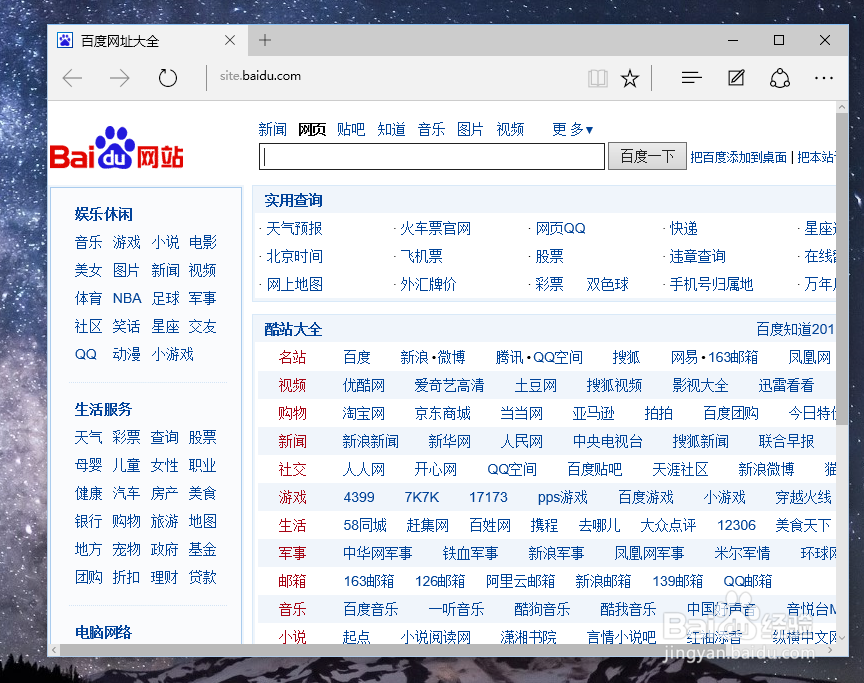Screen dimensions: 864x683
Task: Click the scroll-up arrow of the vertical scrollbar
Action: pyautogui.click(x=842, y=107)
